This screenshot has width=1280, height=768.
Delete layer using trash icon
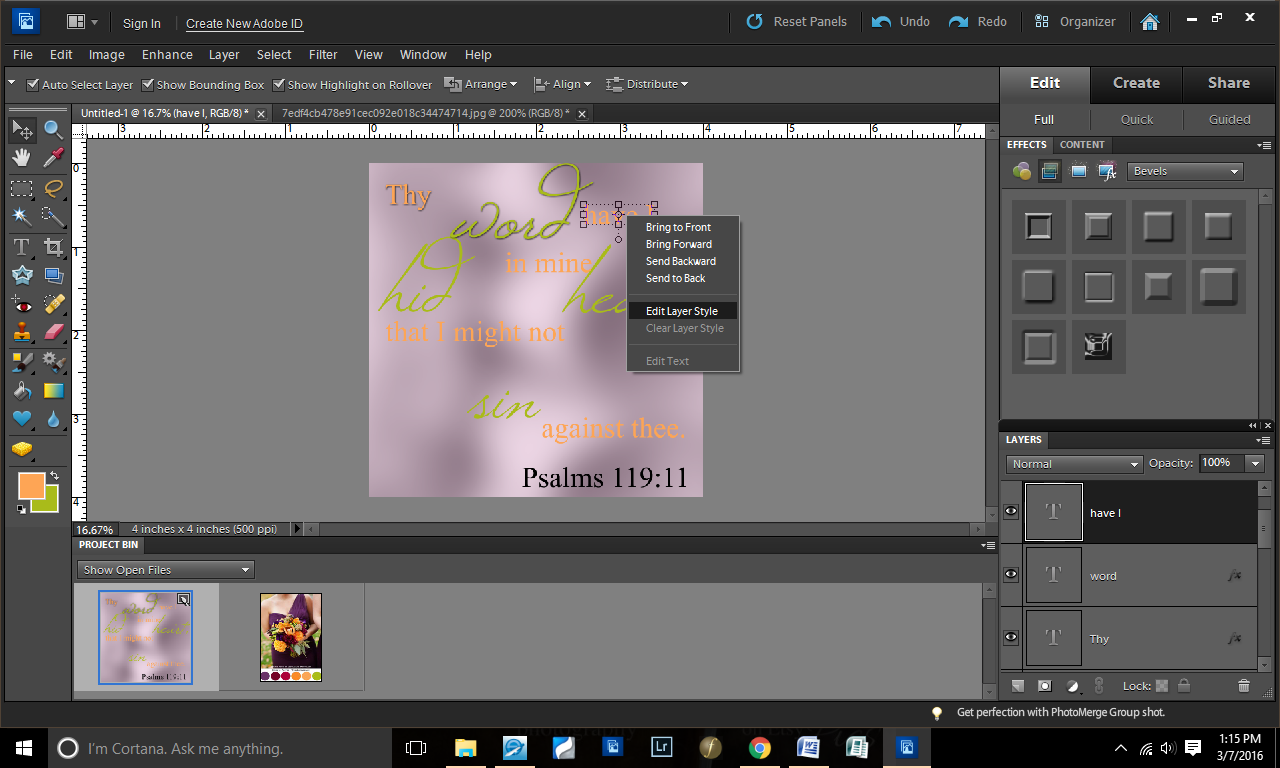click(x=1244, y=686)
